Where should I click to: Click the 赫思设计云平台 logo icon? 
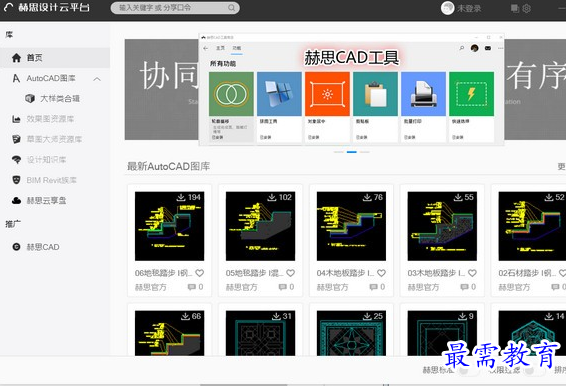[x=8, y=7]
